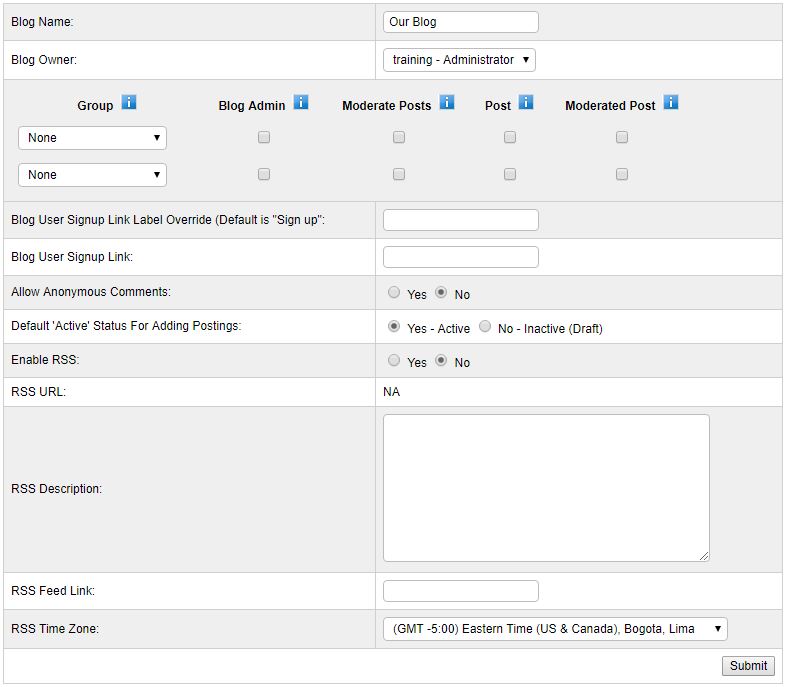This screenshot has height=687, width=788.
Task: Click inside the RSS Description textarea
Action: pos(546,488)
